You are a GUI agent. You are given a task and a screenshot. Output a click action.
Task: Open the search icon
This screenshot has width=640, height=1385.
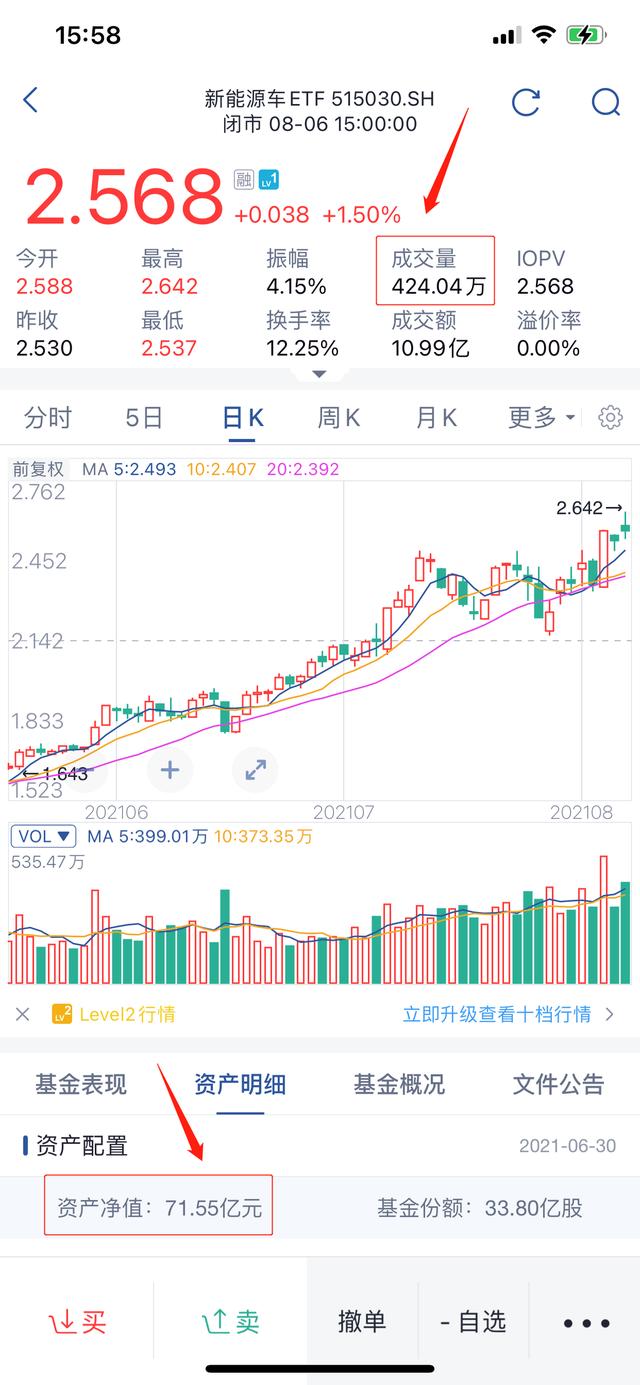(x=606, y=101)
